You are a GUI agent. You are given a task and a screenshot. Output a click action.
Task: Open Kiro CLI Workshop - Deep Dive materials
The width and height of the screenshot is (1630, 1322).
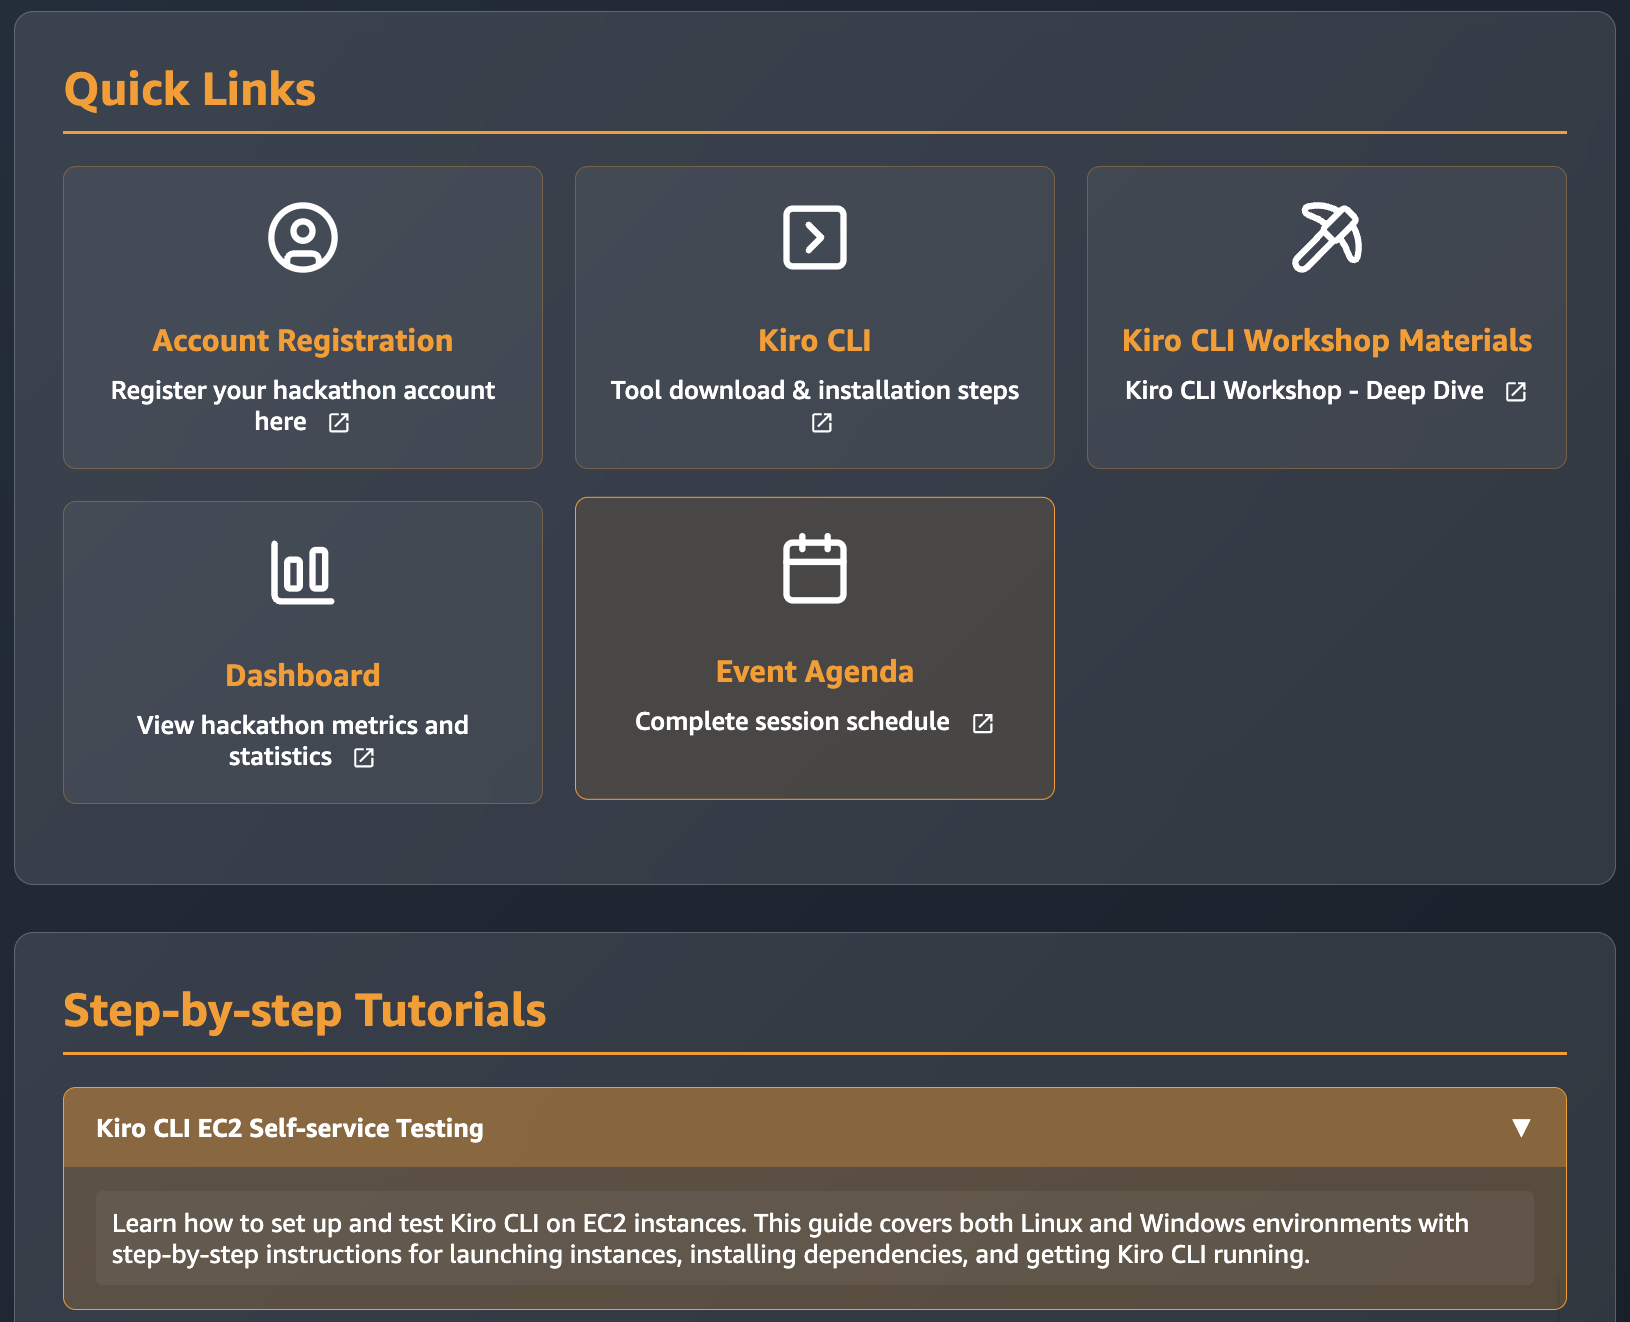point(1326,340)
